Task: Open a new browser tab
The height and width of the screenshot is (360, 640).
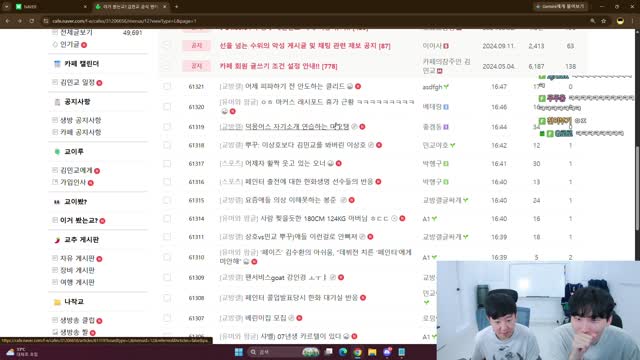Action: pyautogui.click(x=176, y=7)
